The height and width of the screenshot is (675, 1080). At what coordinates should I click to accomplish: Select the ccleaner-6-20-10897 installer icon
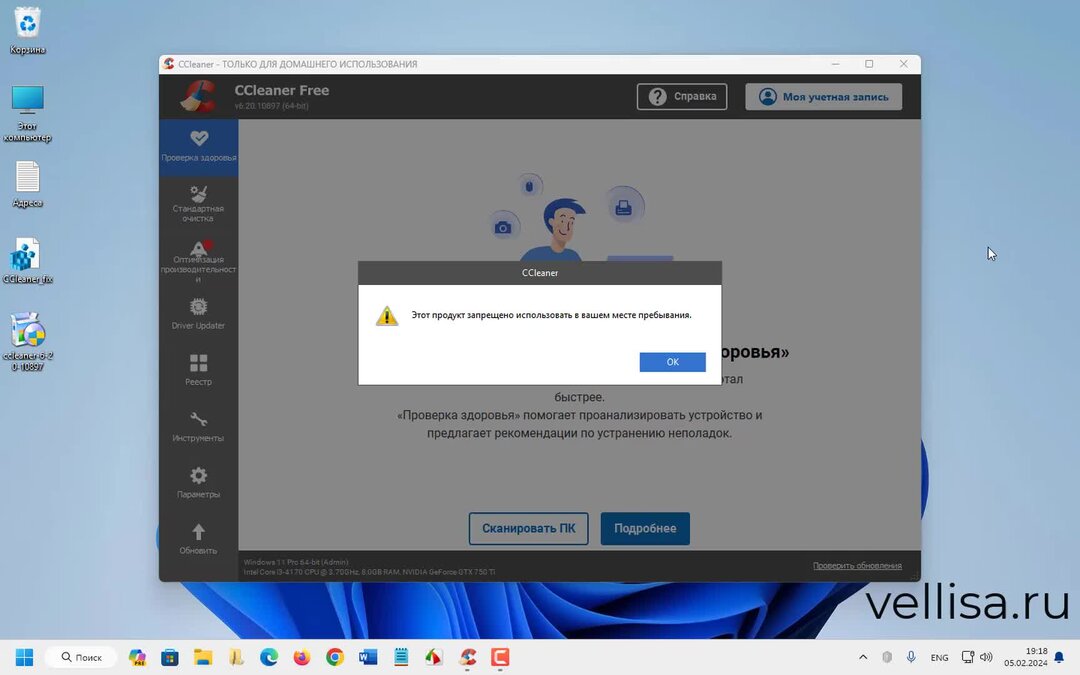pos(28,342)
